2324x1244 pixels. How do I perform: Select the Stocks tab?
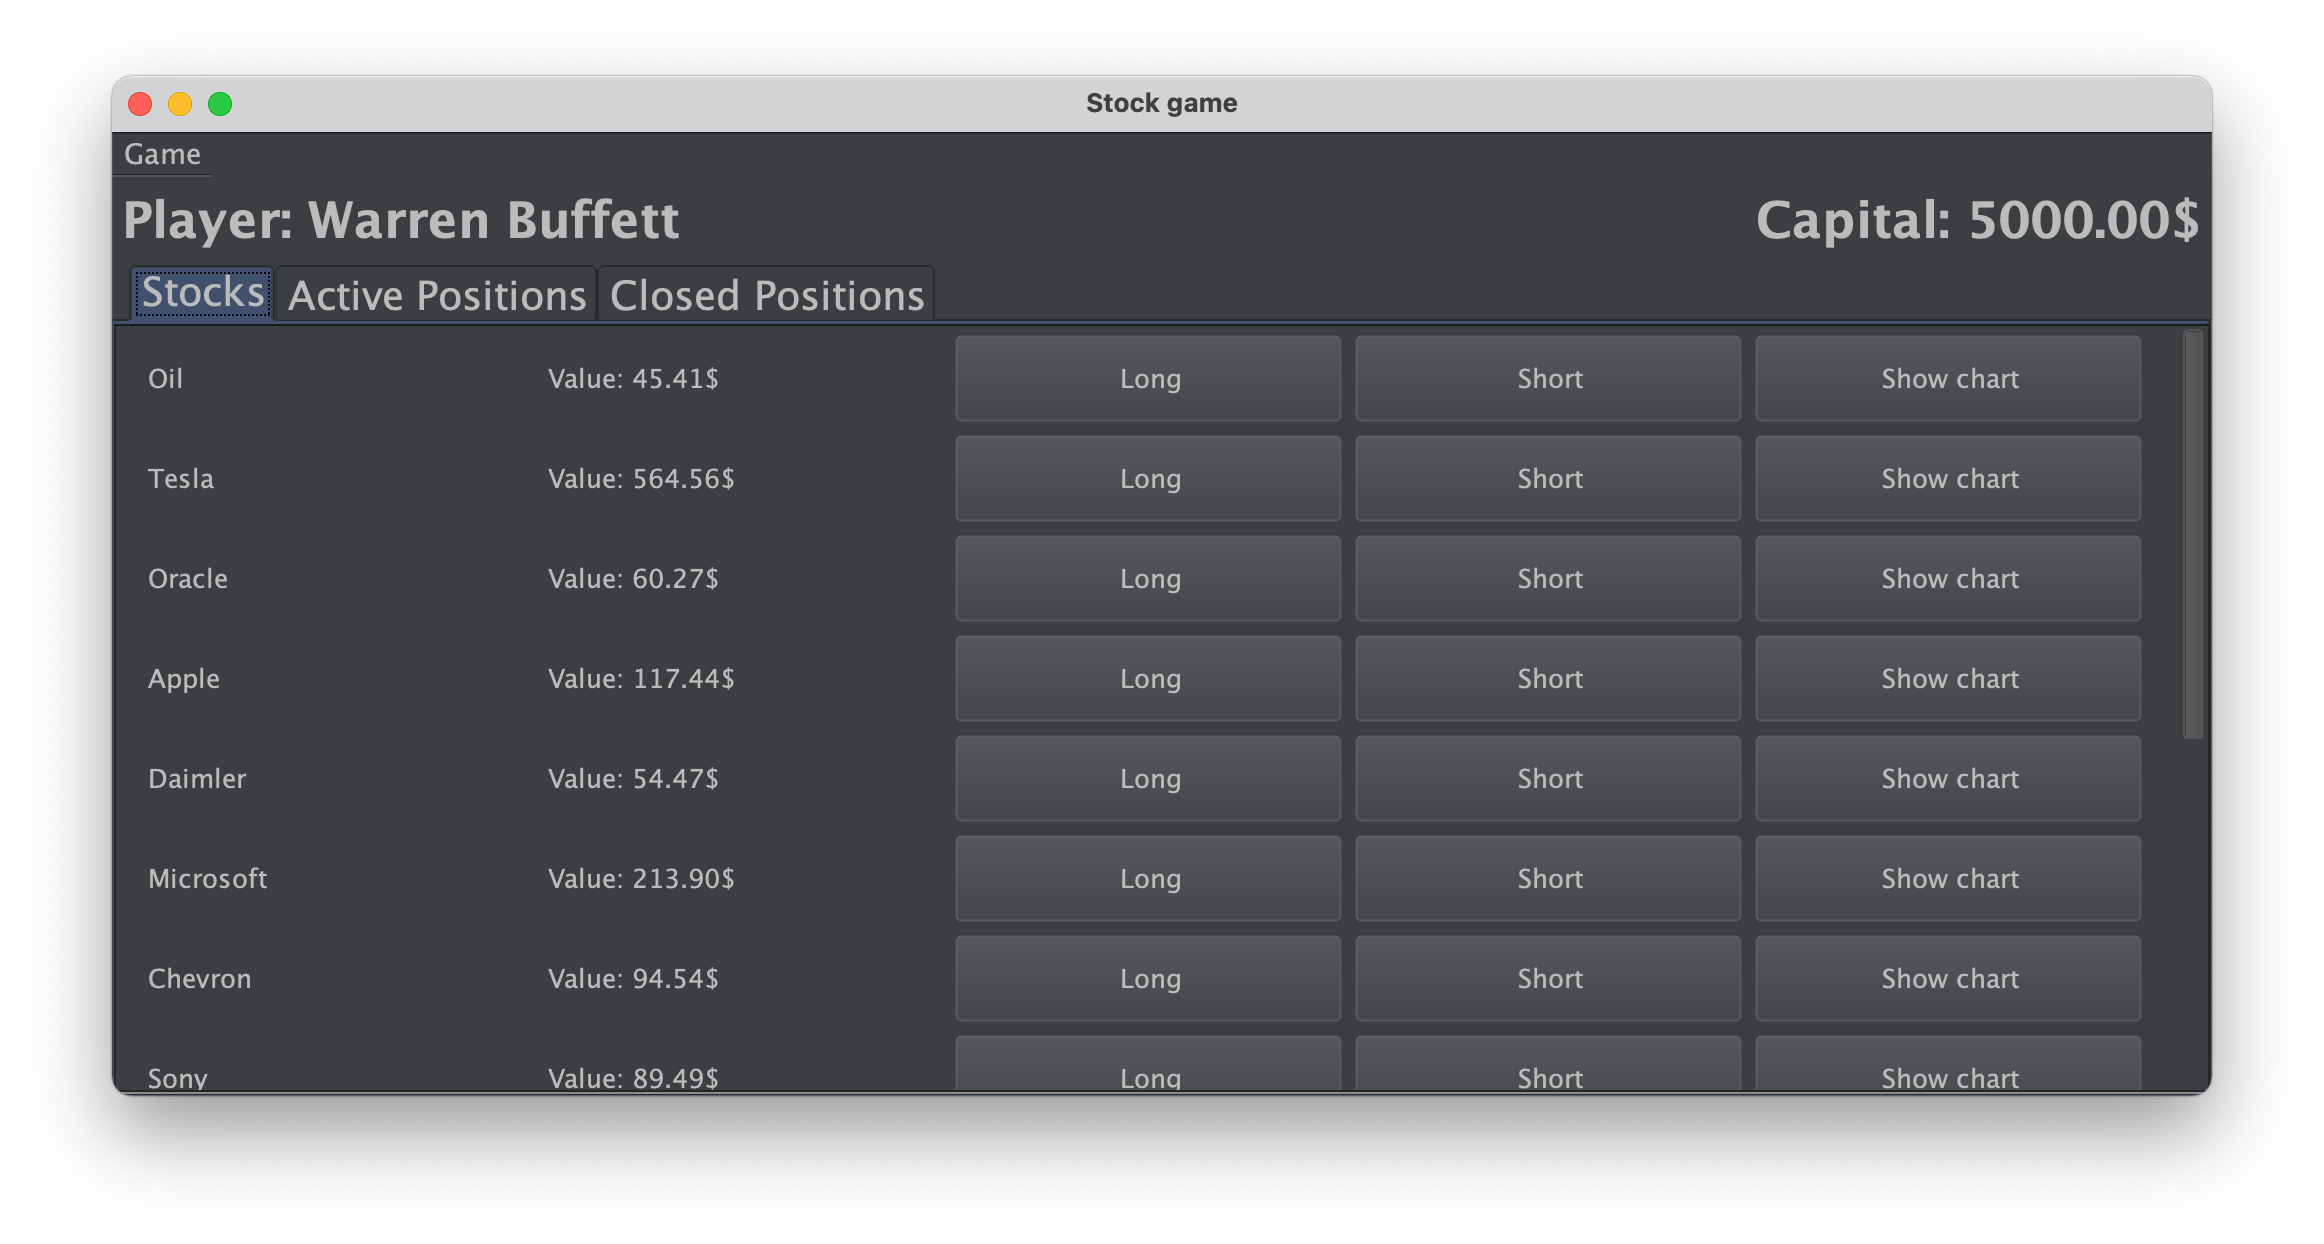(x=200, y=294)
